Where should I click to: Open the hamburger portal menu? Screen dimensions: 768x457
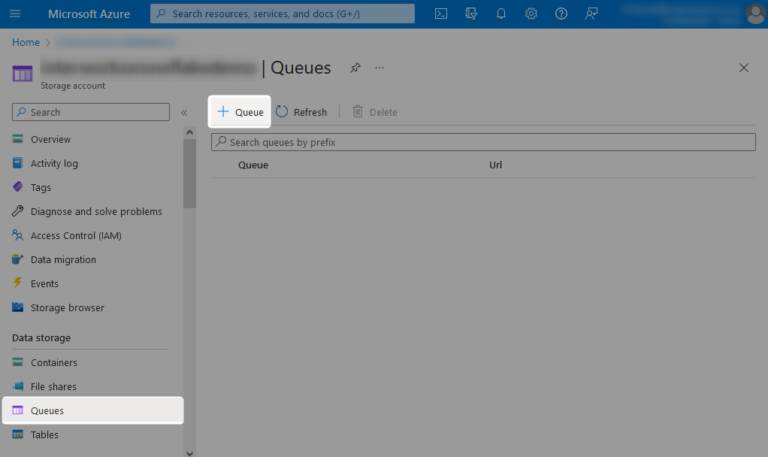click(x=15, y=14)
